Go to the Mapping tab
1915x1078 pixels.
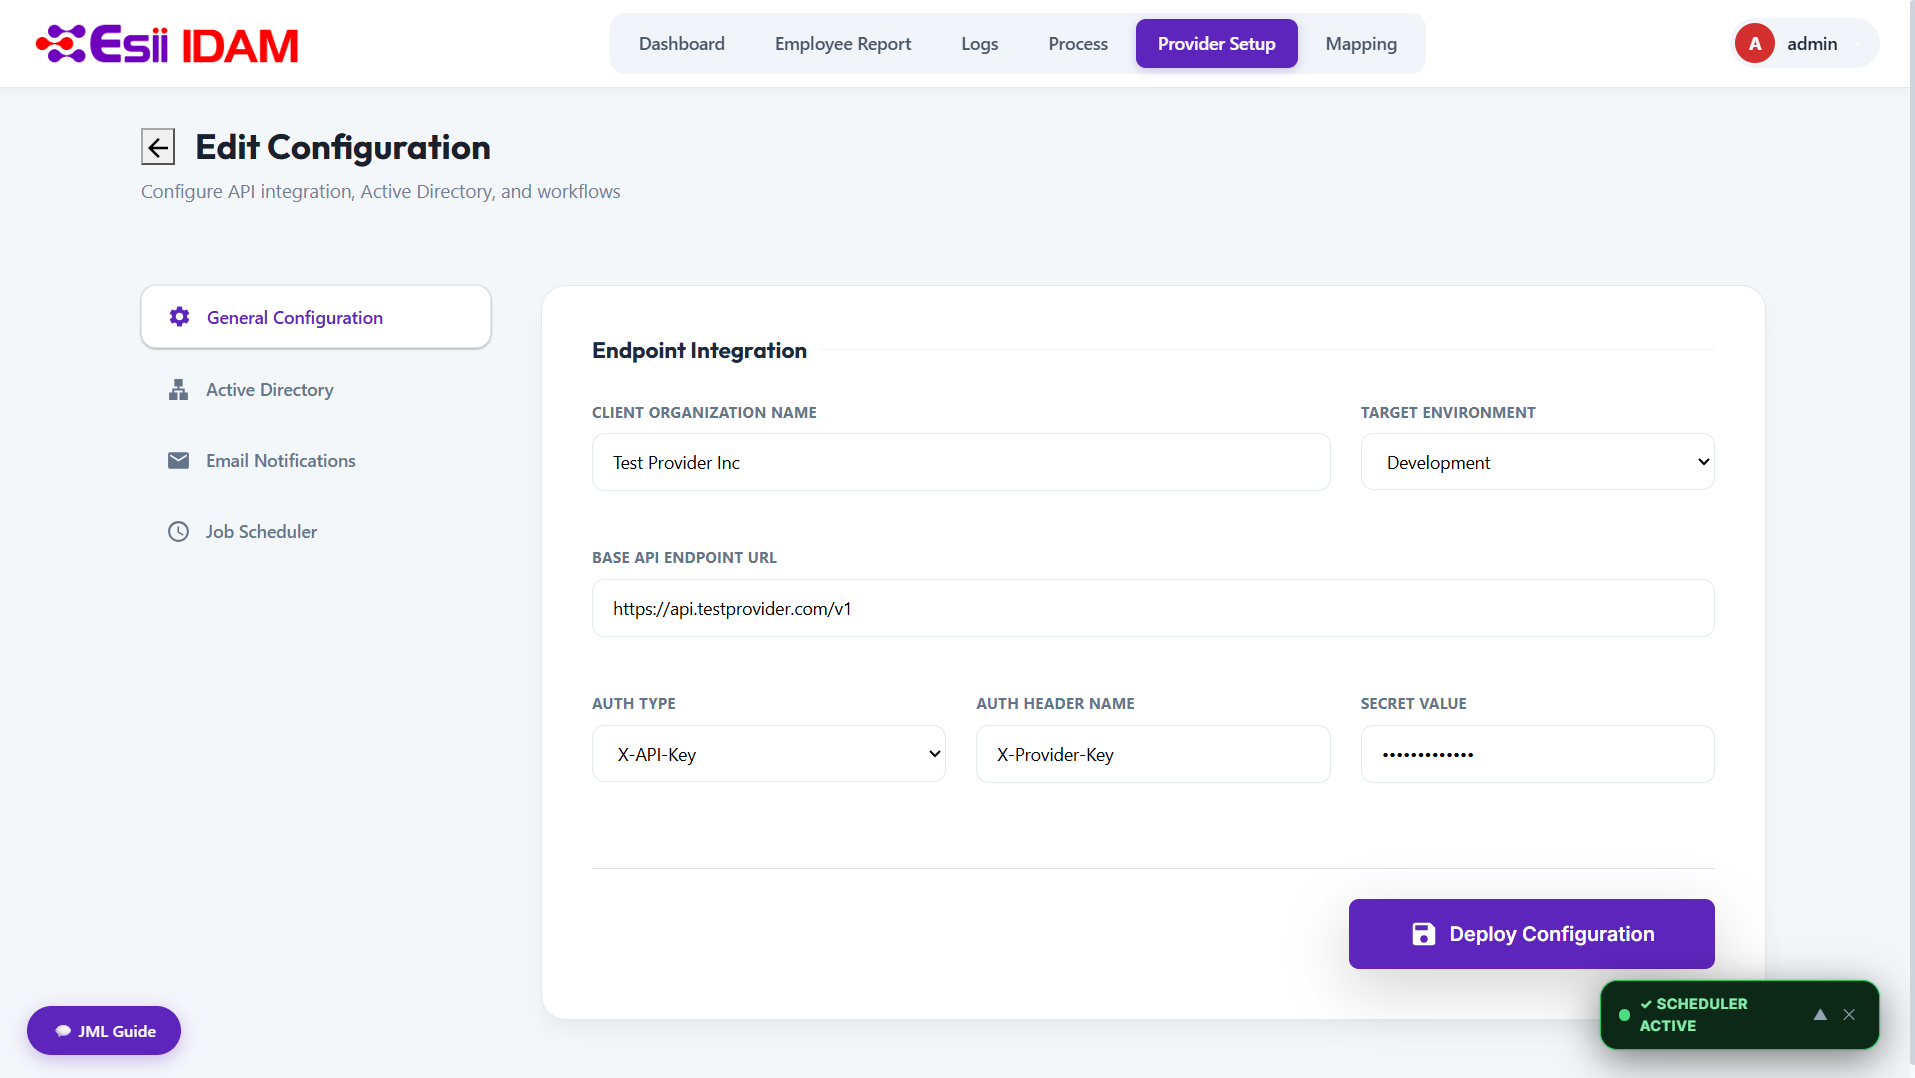click(x=1361, y=44)
